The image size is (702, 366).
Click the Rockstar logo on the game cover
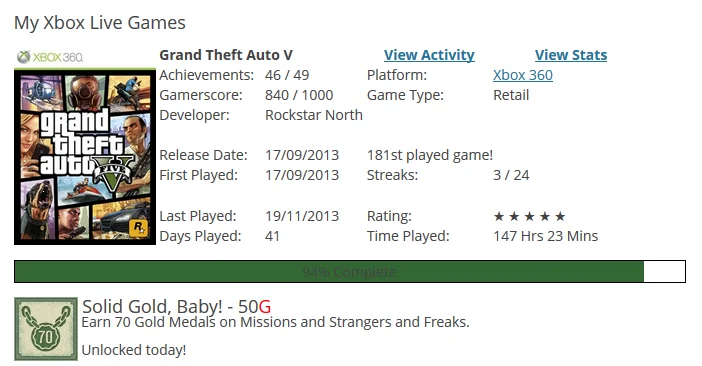(140, 228)
